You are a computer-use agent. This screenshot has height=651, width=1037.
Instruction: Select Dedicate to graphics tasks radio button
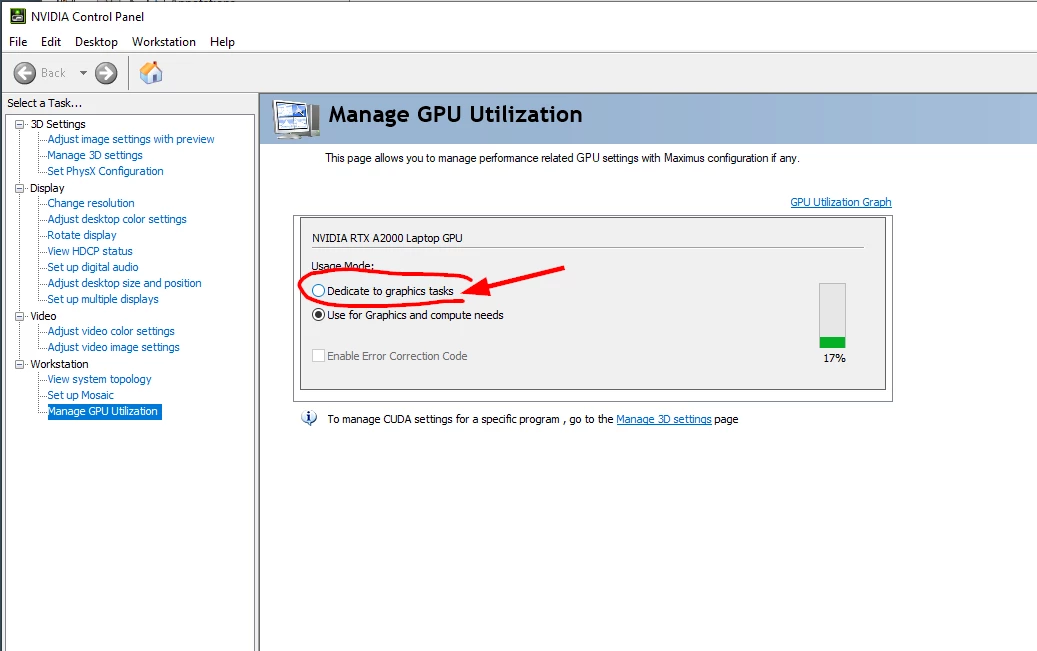point(318,290)
